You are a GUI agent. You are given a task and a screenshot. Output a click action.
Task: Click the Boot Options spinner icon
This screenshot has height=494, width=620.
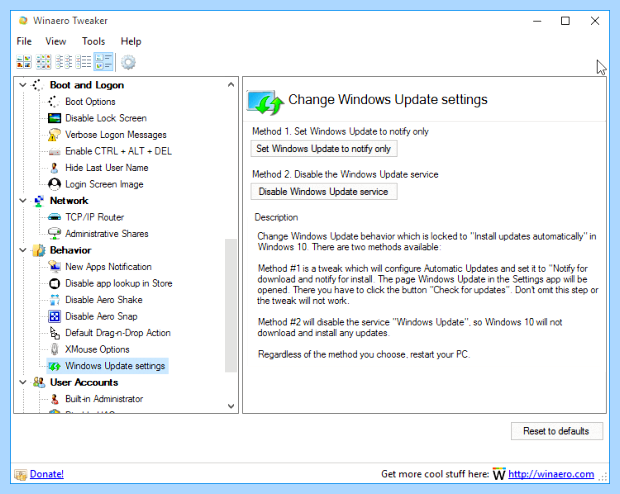[x=54, y=102]
